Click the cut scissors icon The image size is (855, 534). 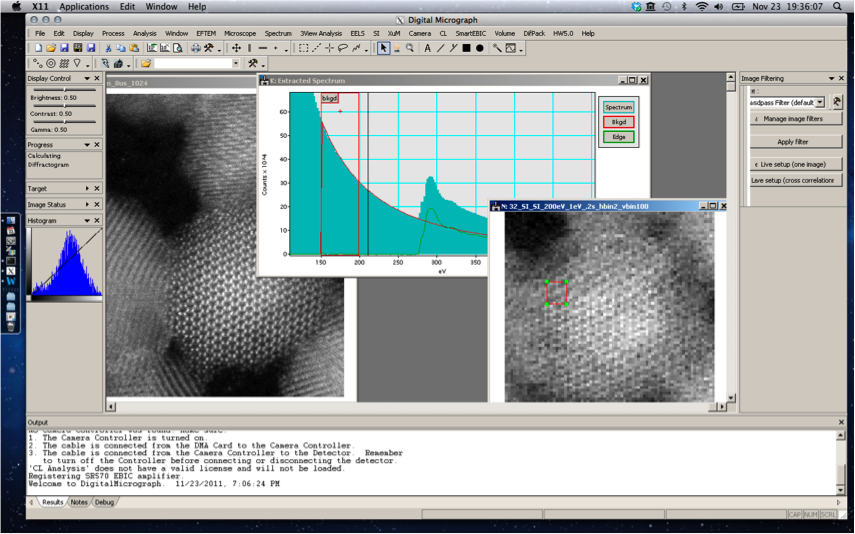[x=108, y=49]
